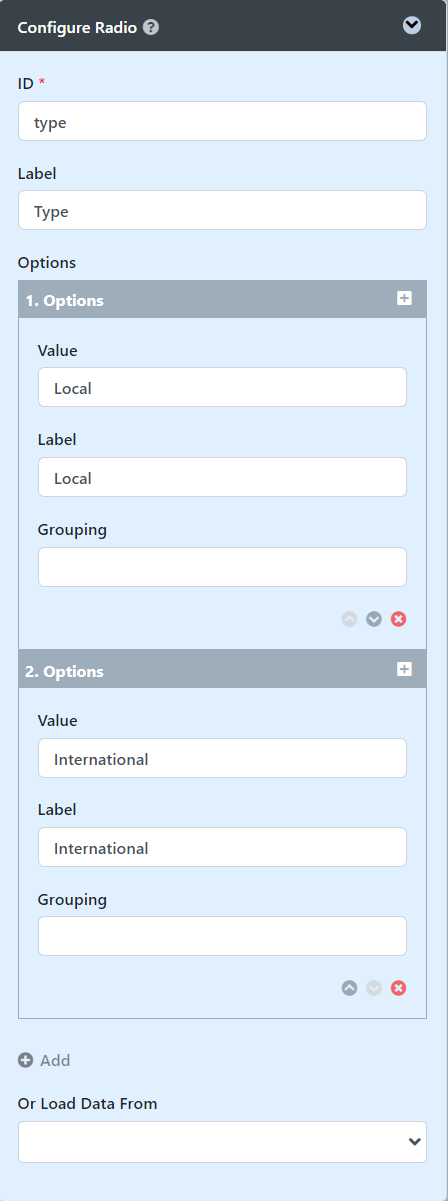Viewport: 448px width, 1201px height.
Task: Edit option 1 Label field Local
Action: click(222, 478)
